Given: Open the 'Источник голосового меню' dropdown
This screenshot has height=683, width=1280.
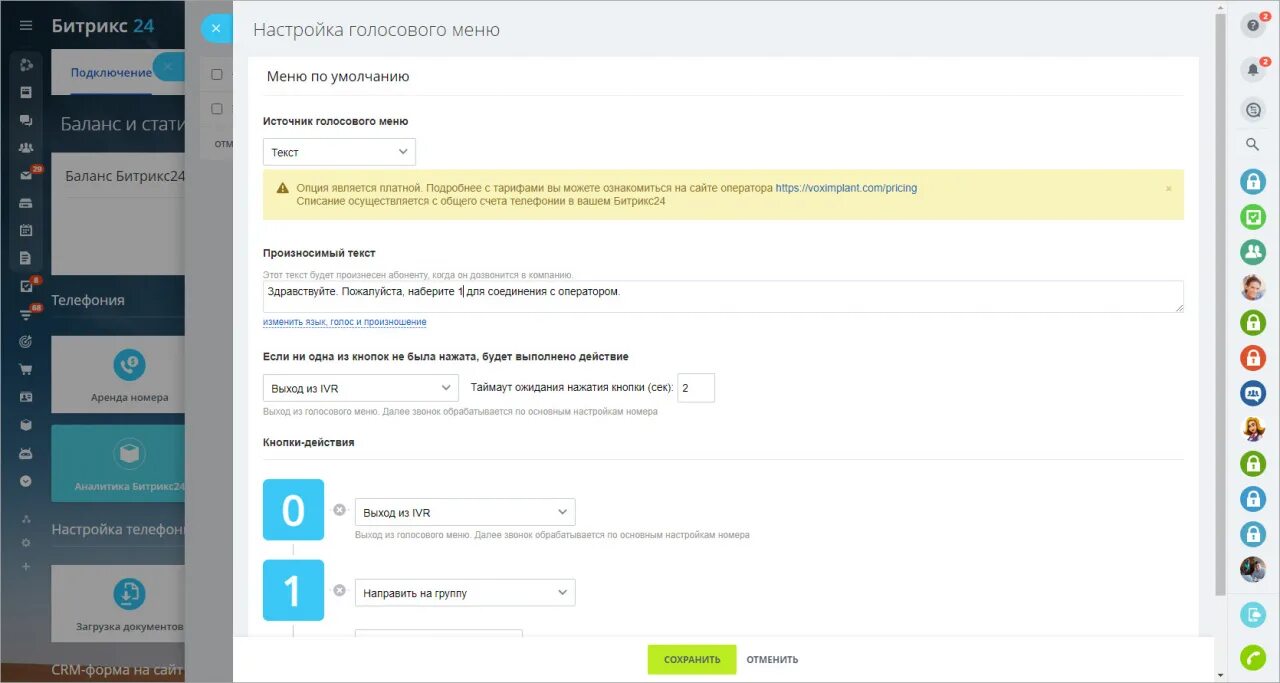Looking at the screenshot, I should (x=339, y=152).
